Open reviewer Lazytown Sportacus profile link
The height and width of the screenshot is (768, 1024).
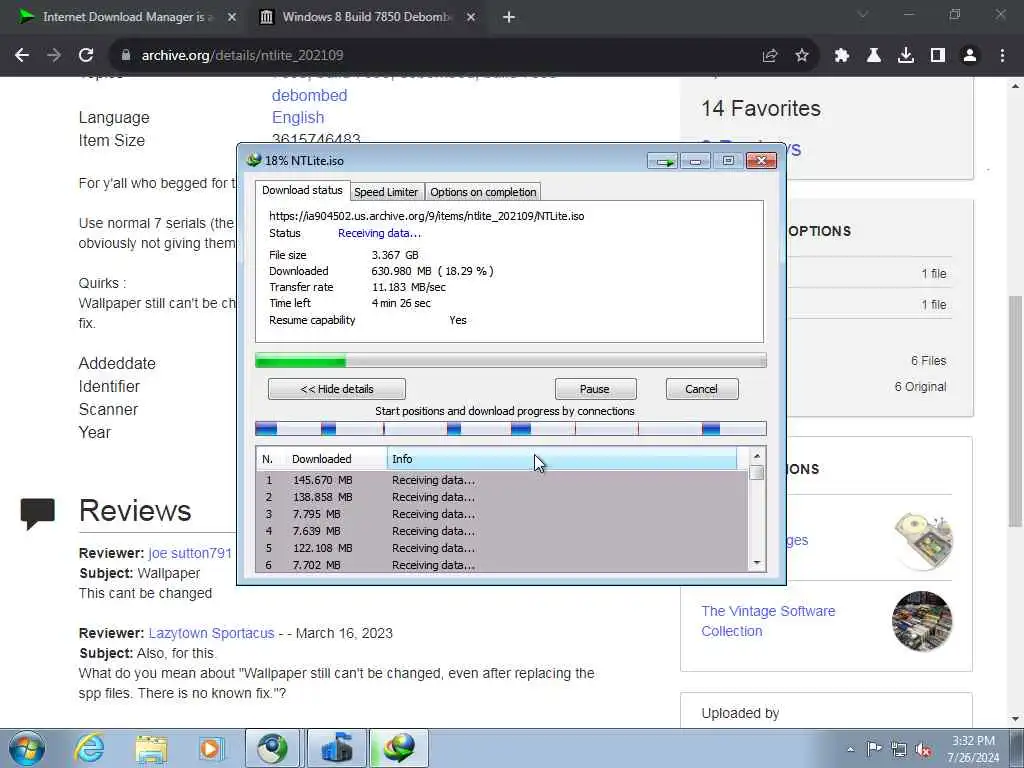click(211, 633)
